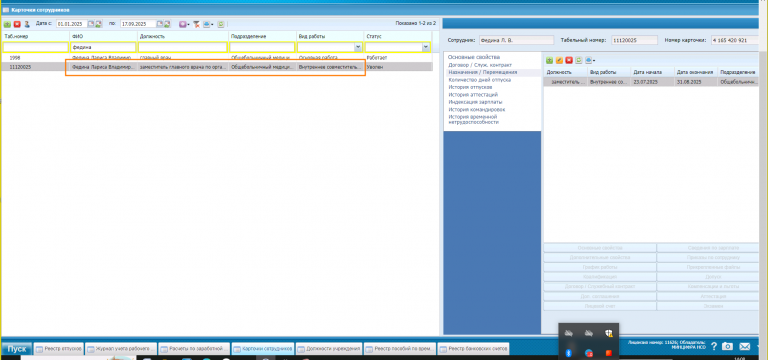Click the 'Лицевой счет' button

(600, 306)
